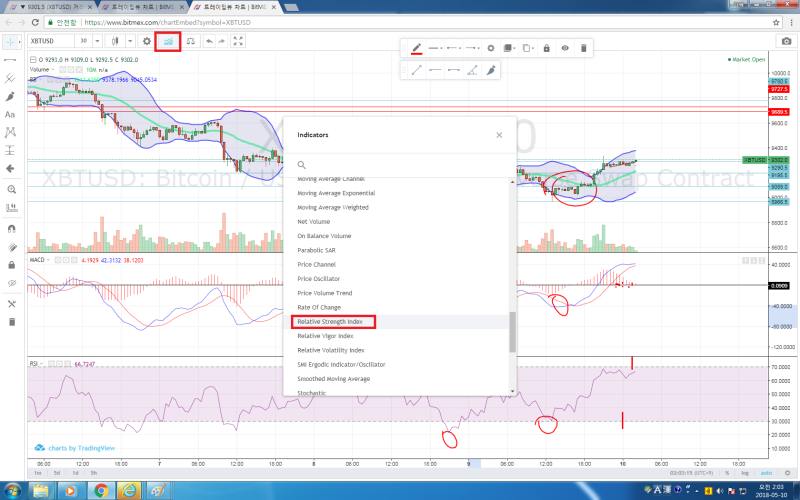Select Relative Vigor Index indicator
This screenshot has width=800, height=500.
click(325, 336)
